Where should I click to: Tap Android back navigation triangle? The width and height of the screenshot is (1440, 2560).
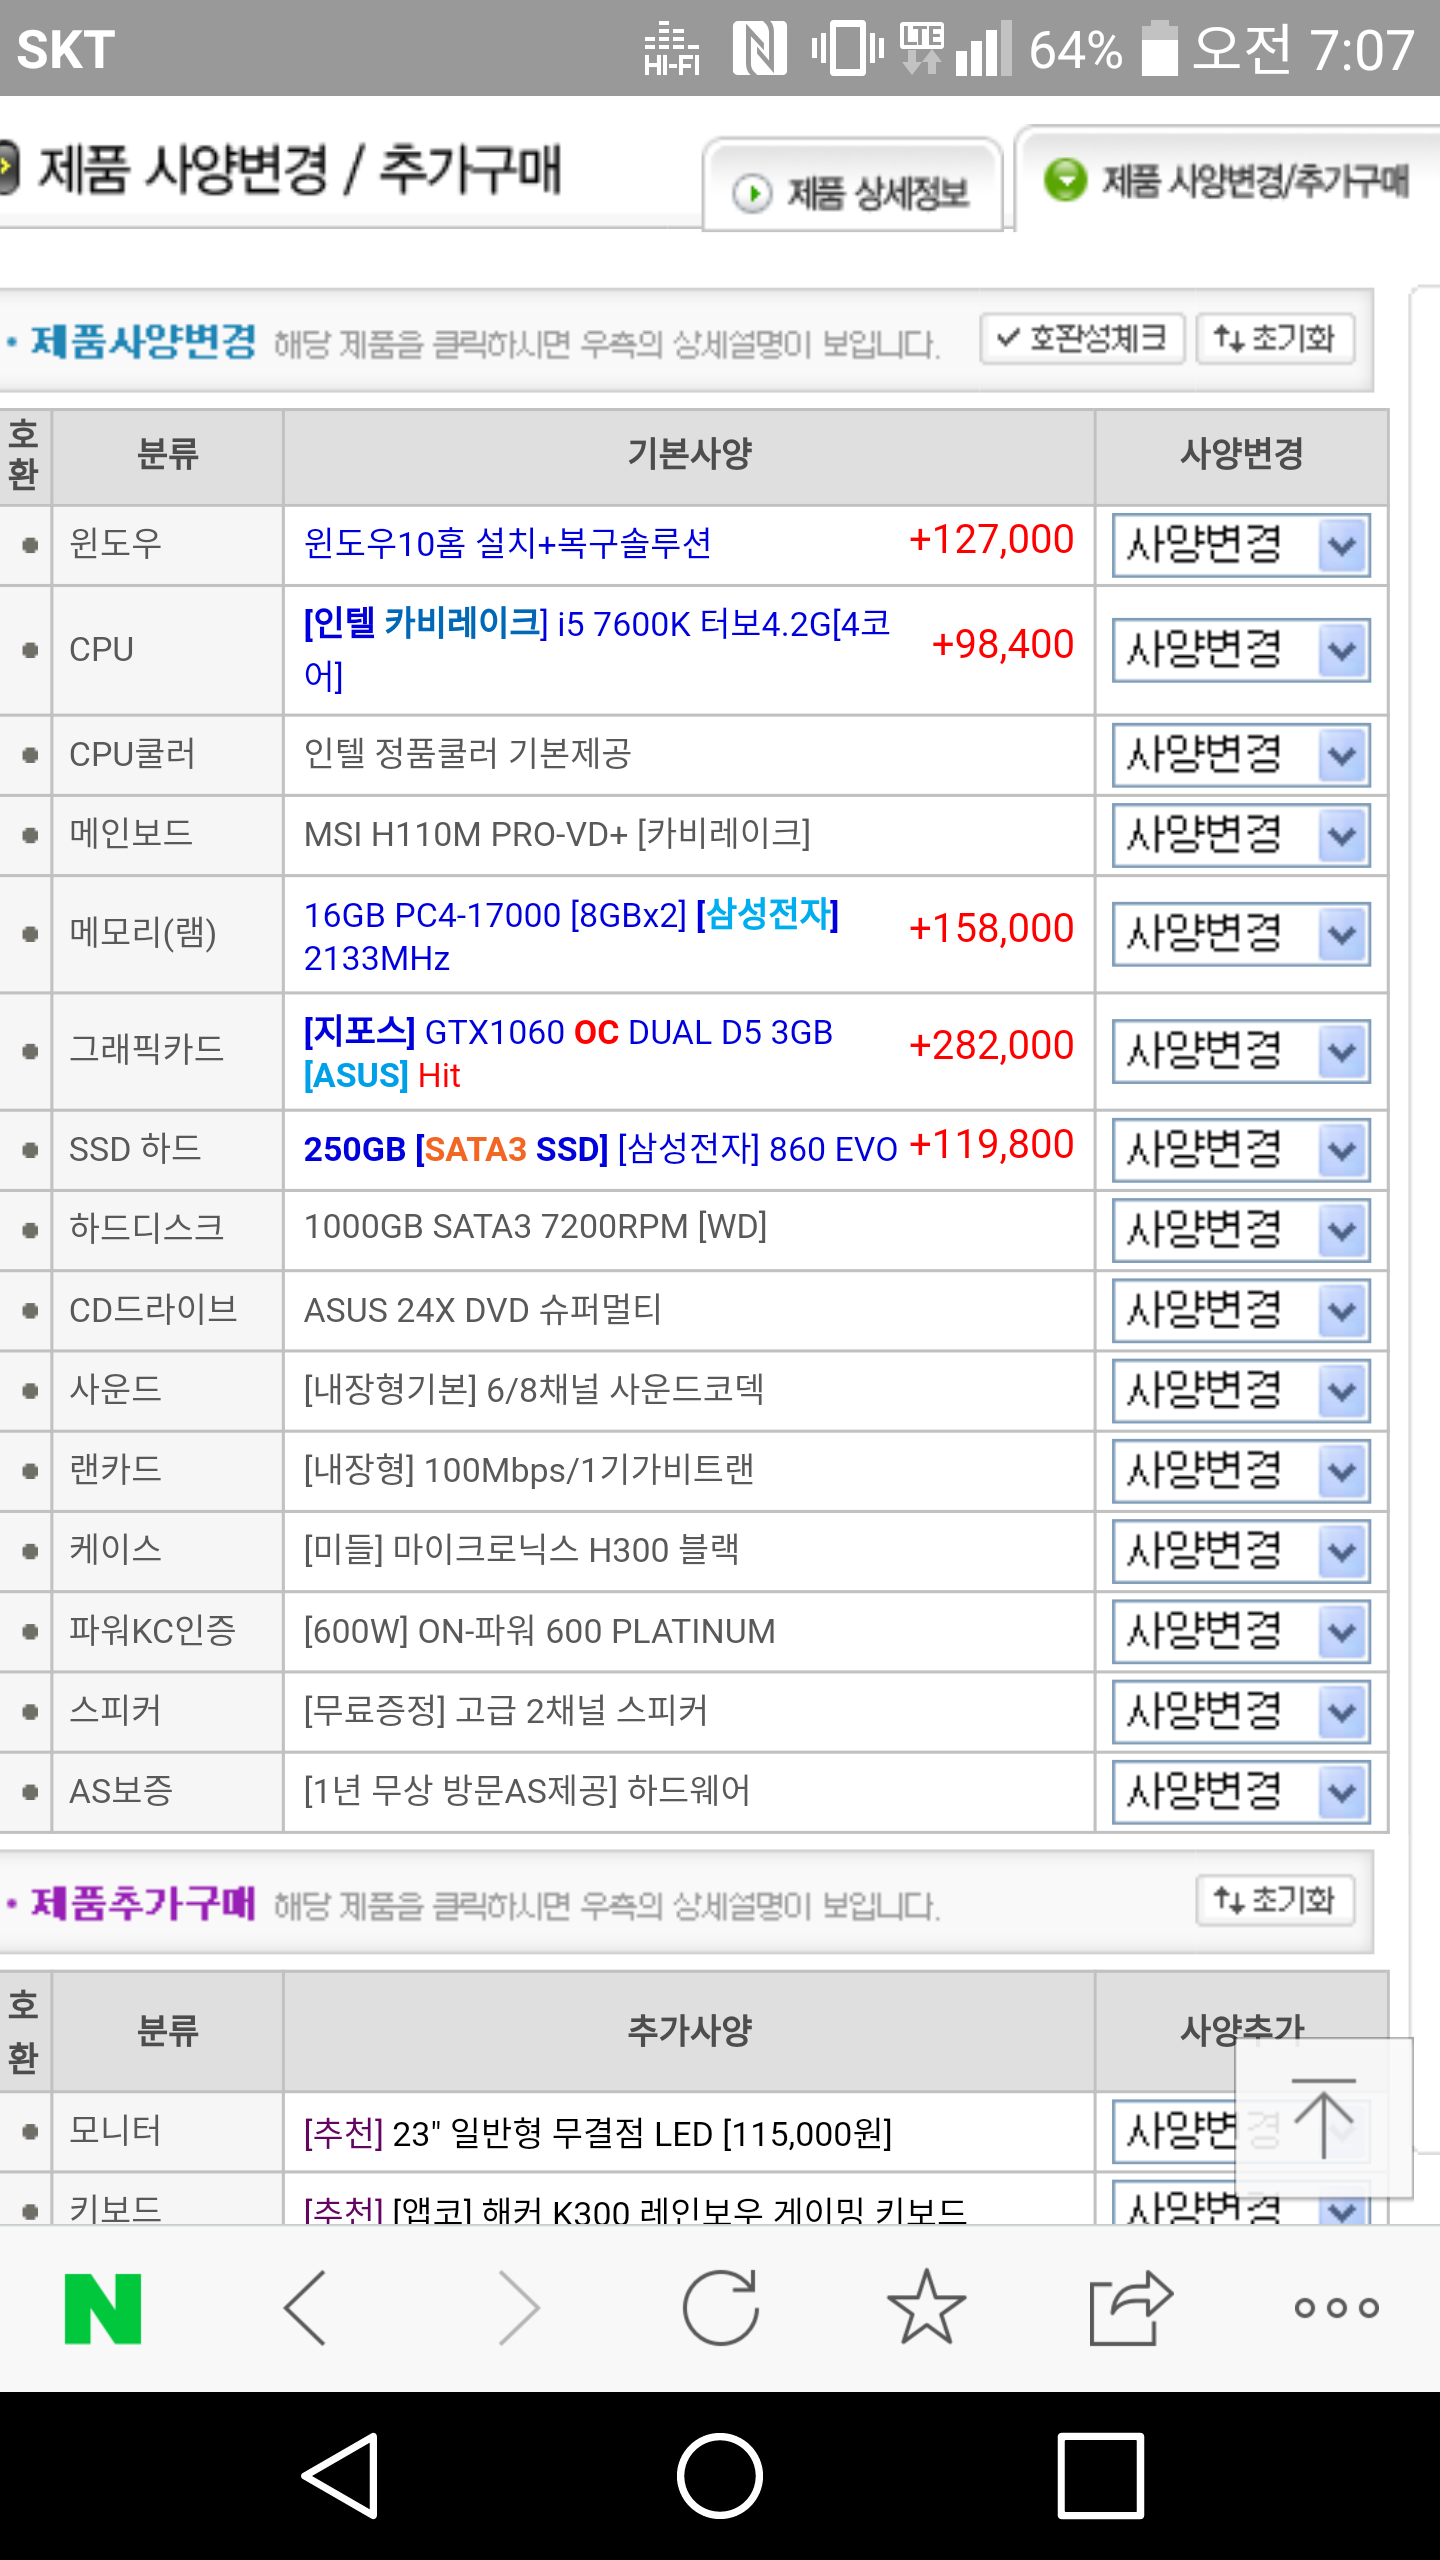click(342, 2476)
